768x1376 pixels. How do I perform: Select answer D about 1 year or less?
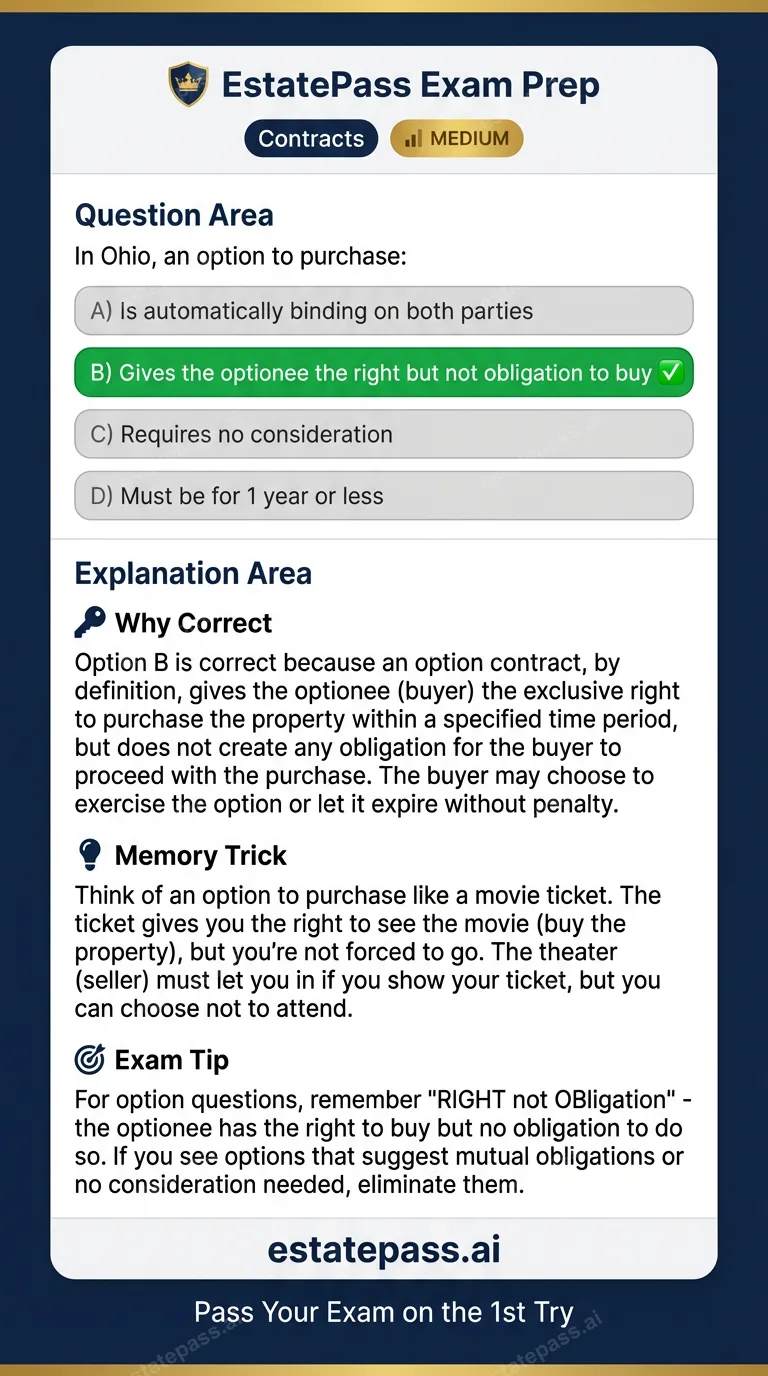384,496
